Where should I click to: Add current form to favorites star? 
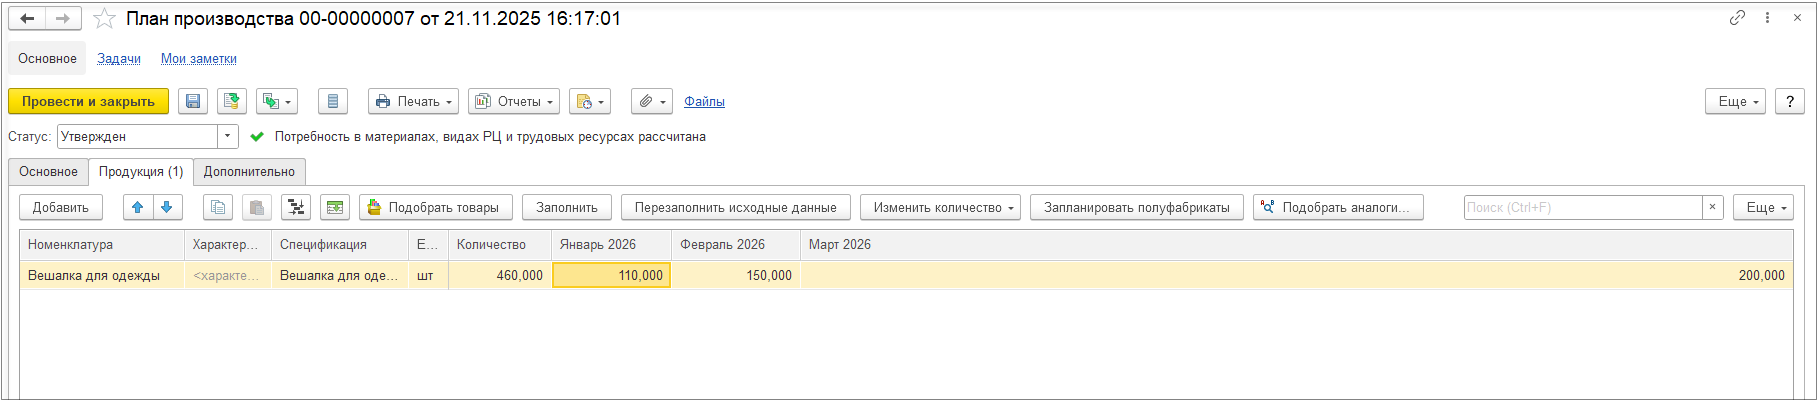tap(104, 19)
